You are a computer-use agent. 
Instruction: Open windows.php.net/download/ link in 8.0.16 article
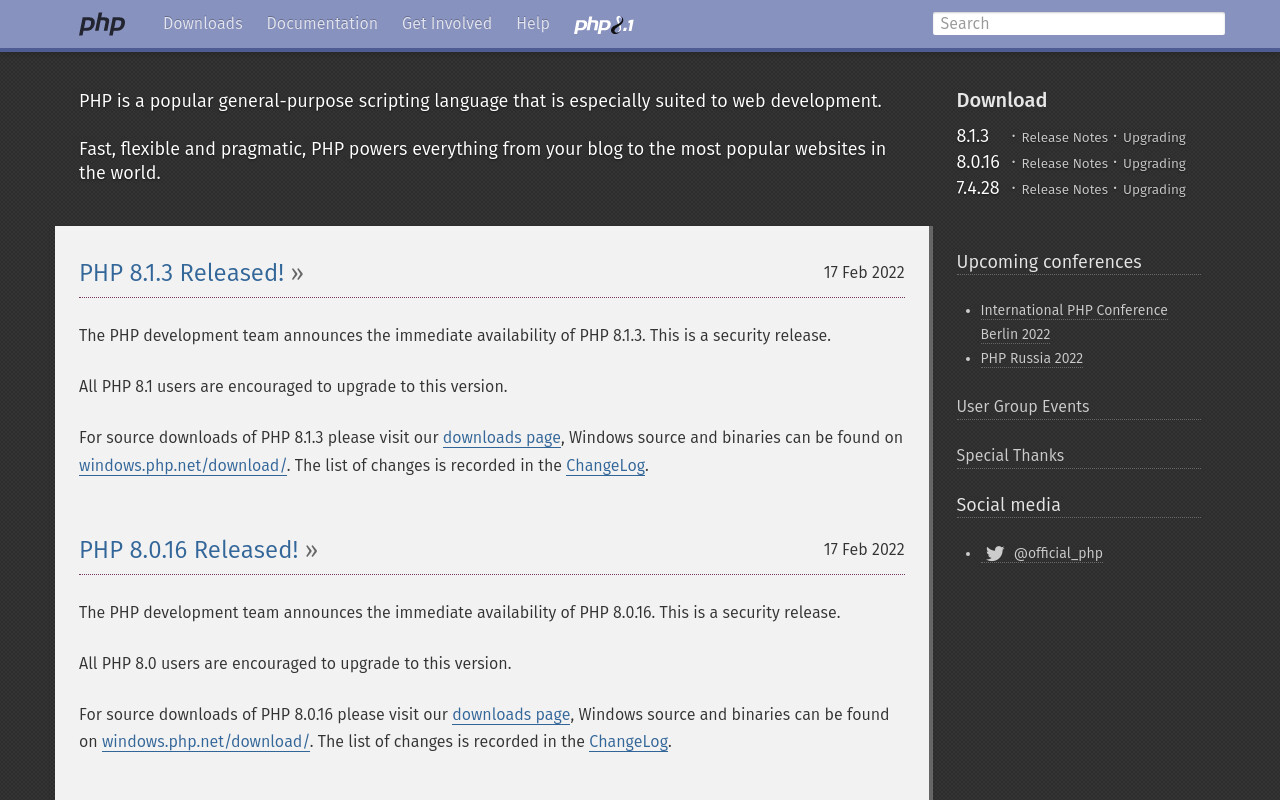[206, 742]
